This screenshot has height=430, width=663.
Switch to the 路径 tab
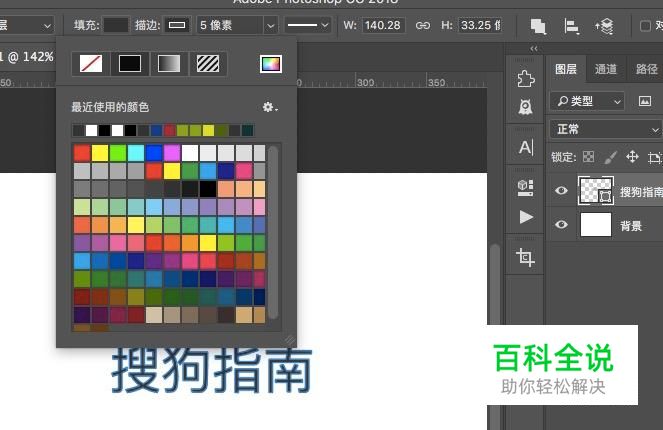[x=647, y=69]
